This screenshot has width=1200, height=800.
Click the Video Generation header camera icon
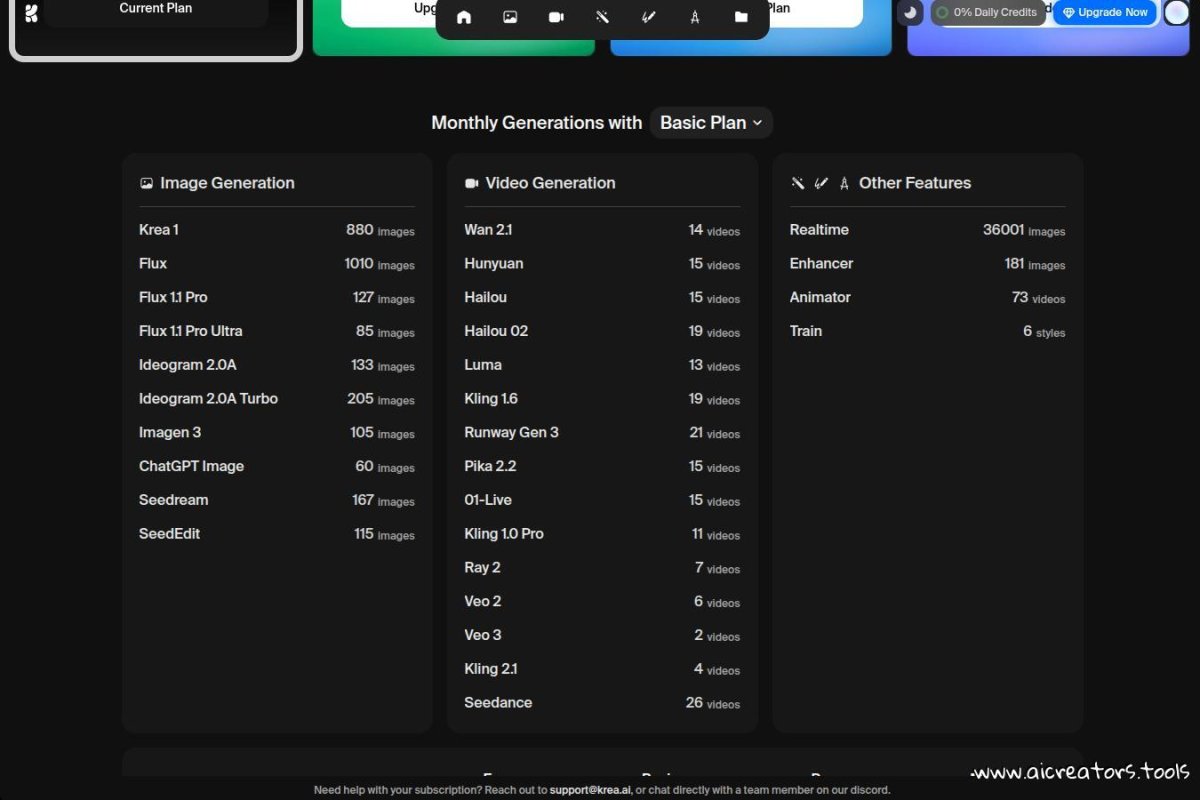point(472,183)
